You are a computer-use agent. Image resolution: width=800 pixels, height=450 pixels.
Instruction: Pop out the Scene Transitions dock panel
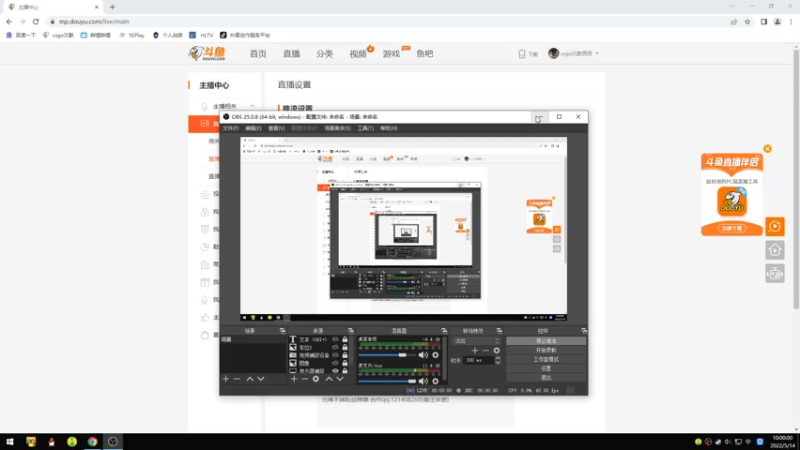pos(499,331)
